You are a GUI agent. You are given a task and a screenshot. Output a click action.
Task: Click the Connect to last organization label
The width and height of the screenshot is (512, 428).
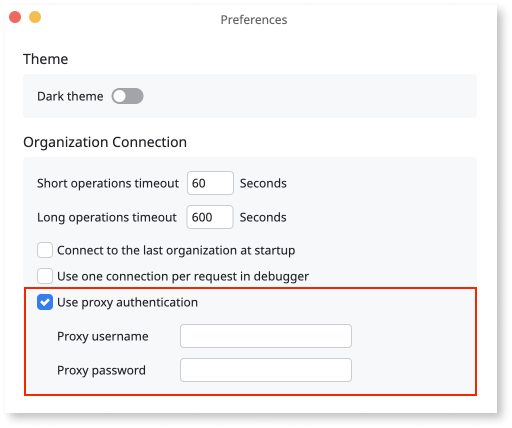point(176,251)
